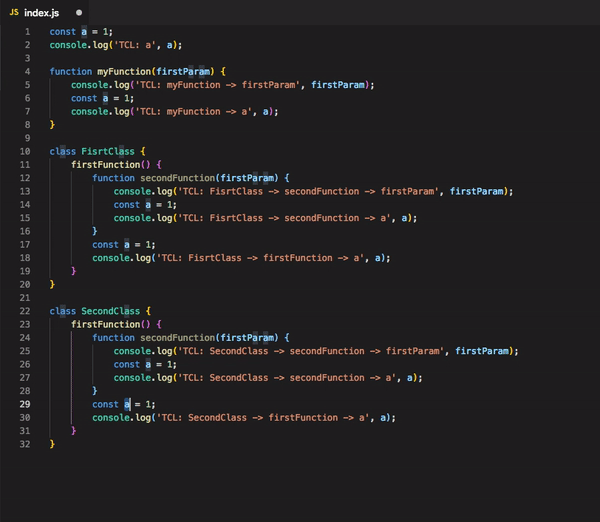
Task: Click 'console' on line 27
Action: [x=132, y=378]
